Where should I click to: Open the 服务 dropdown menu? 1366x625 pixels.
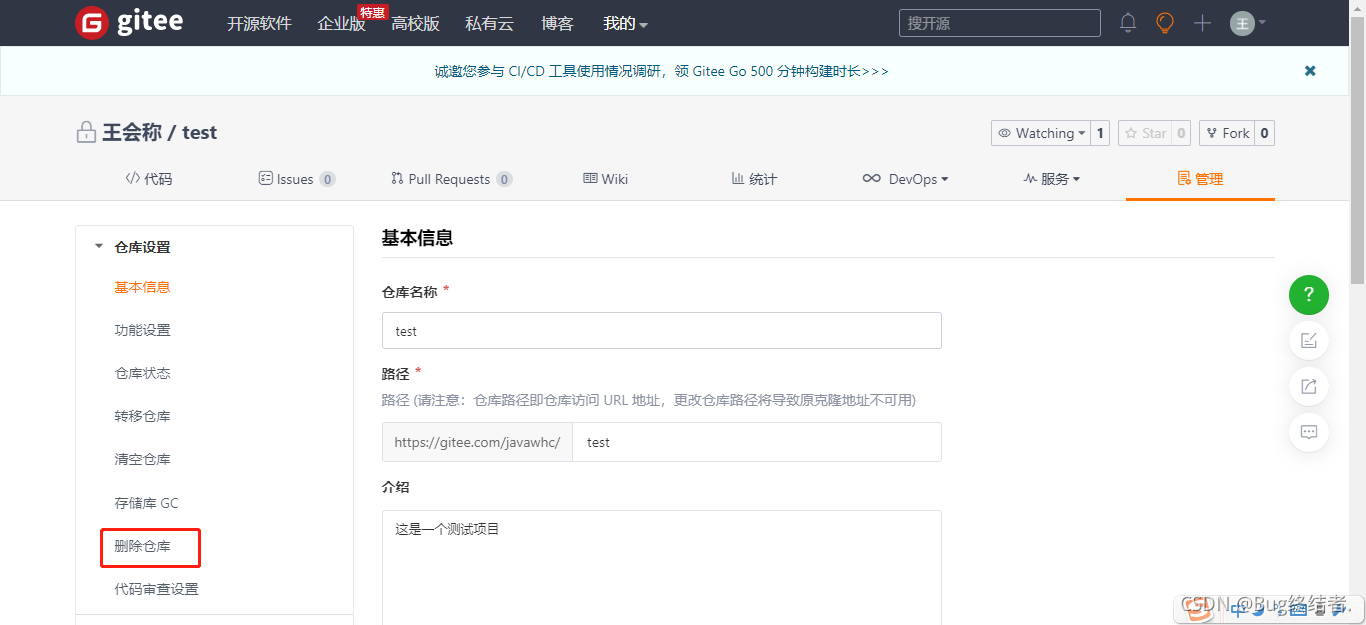(1051, 178)
